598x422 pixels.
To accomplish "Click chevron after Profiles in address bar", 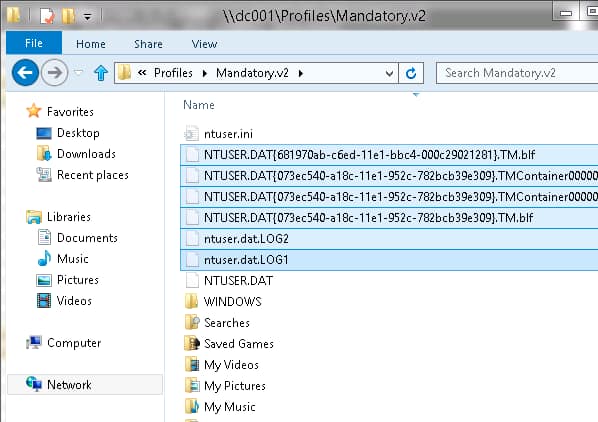I will coord(205,73).
